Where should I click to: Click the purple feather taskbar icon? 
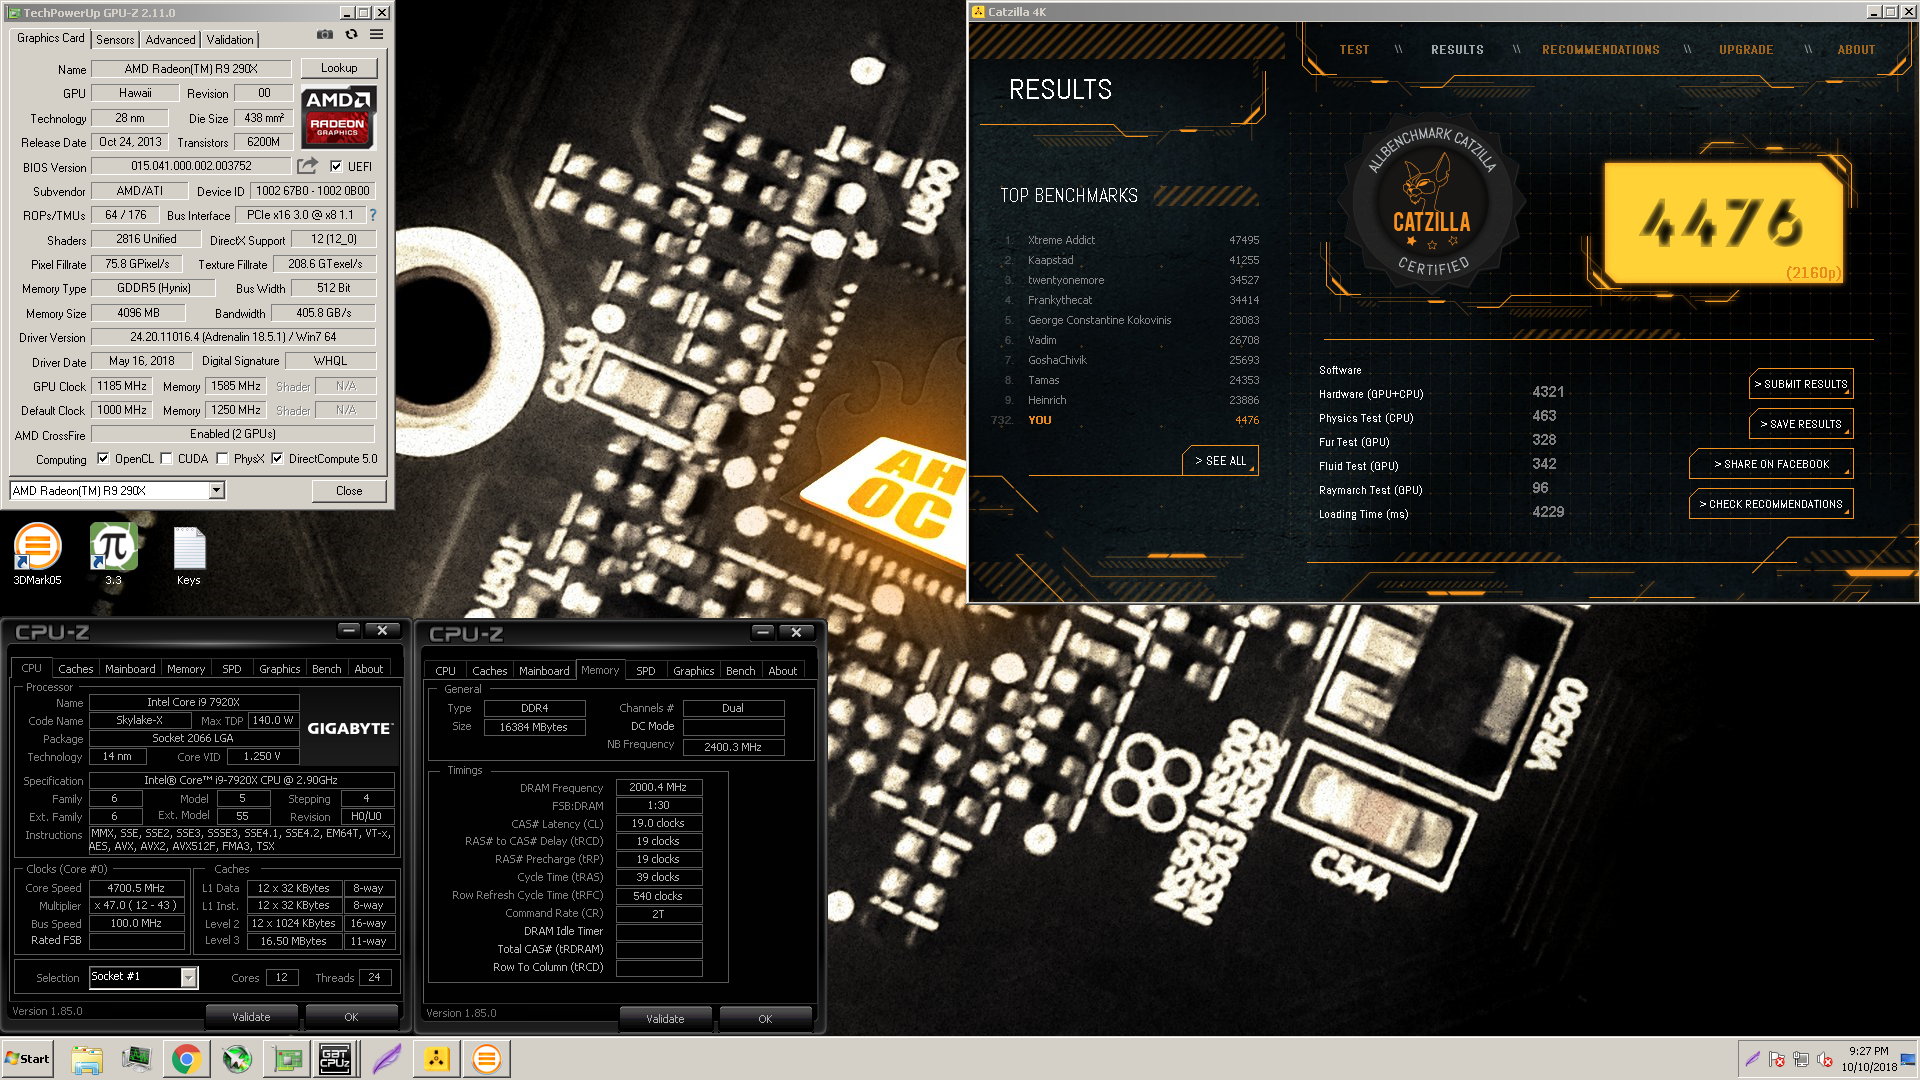click(x=387, y=1059)
